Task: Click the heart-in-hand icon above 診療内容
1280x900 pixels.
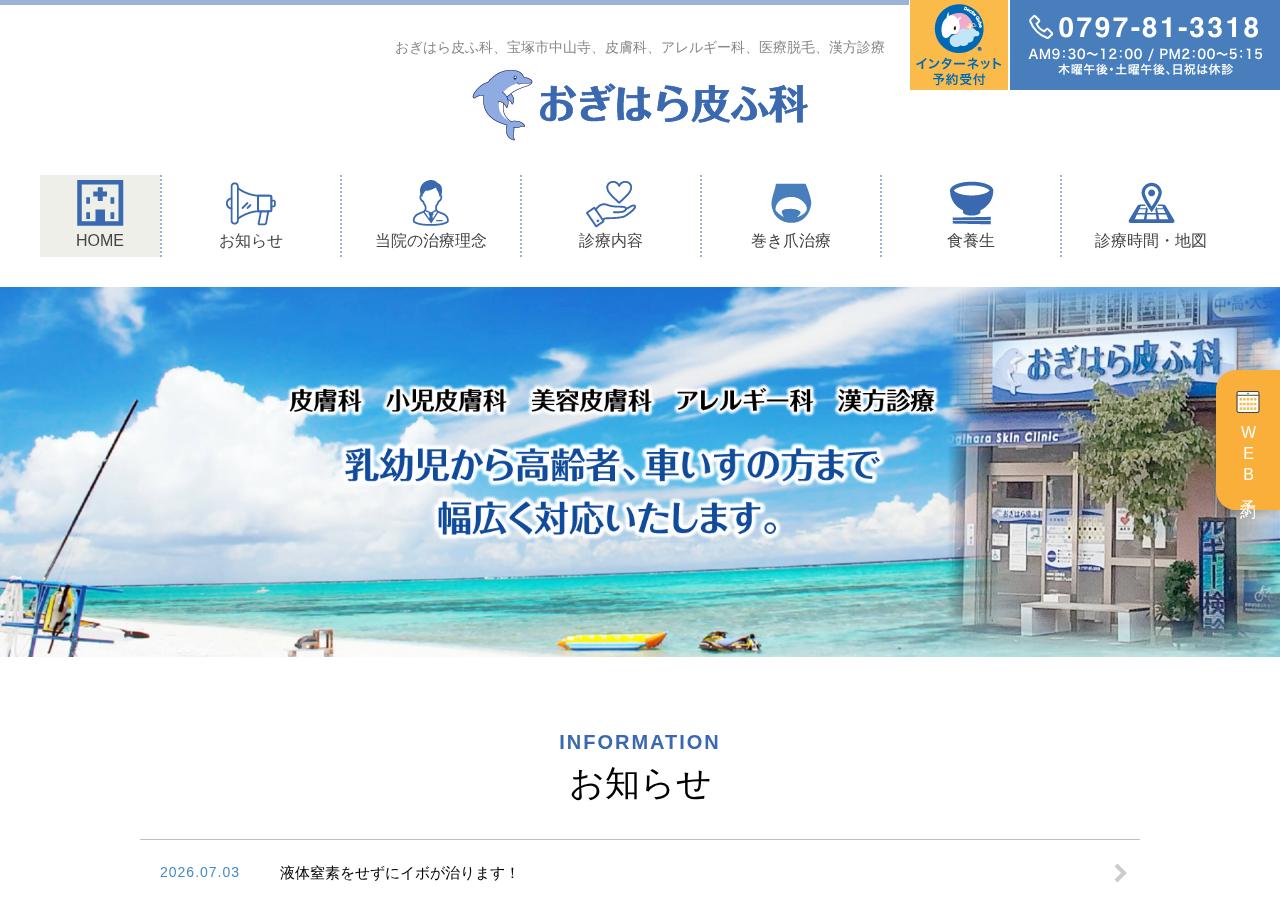Action: click(x=611, y=203)
